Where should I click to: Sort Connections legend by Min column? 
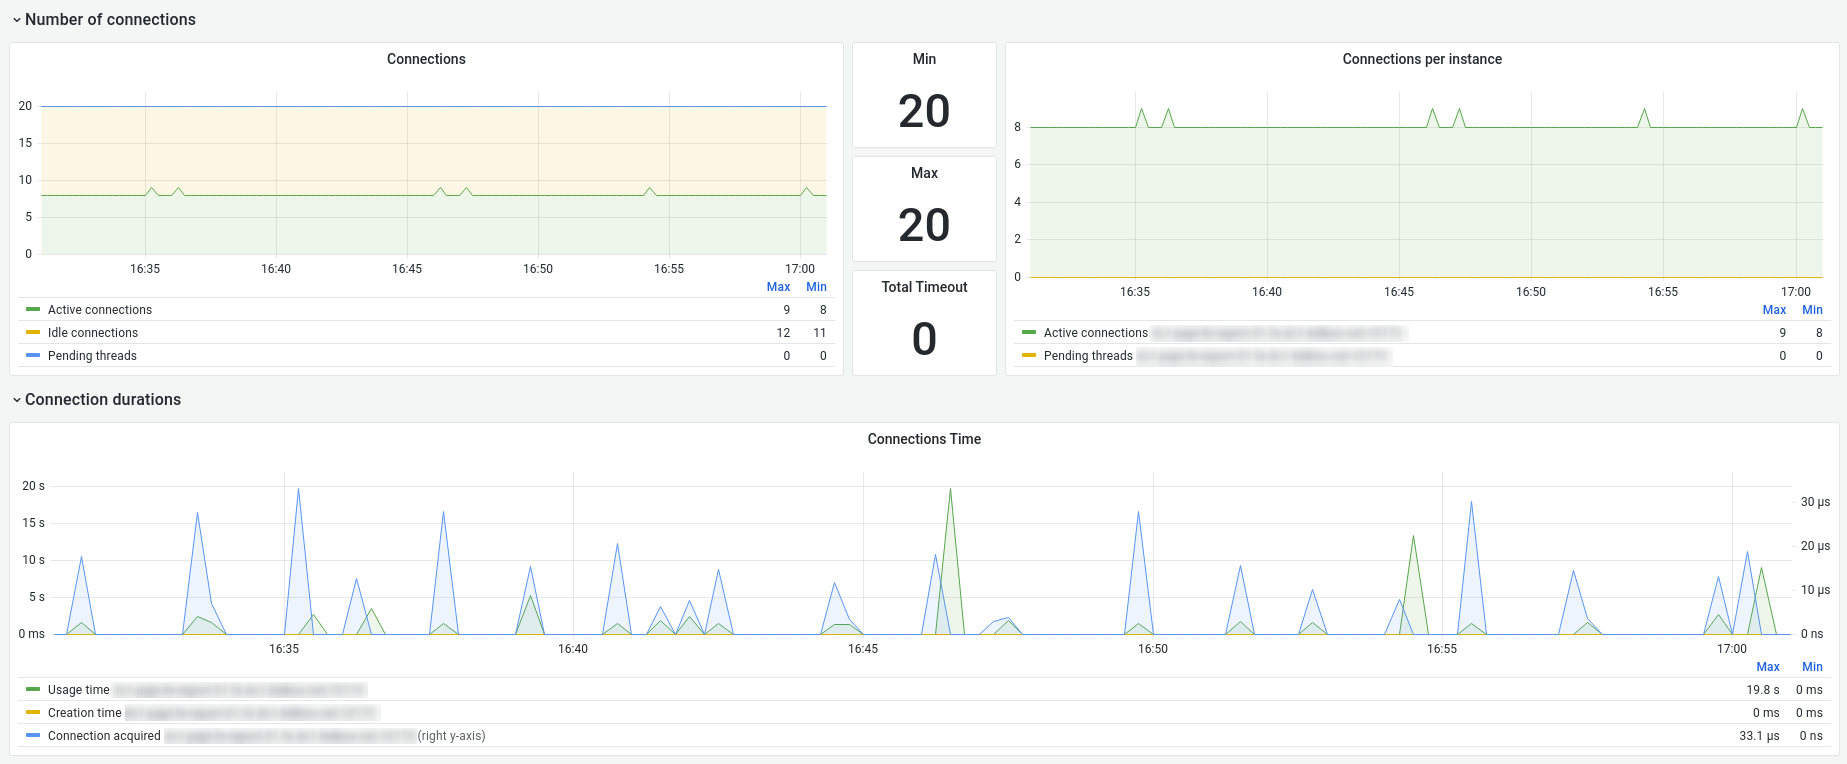(816, 287)
